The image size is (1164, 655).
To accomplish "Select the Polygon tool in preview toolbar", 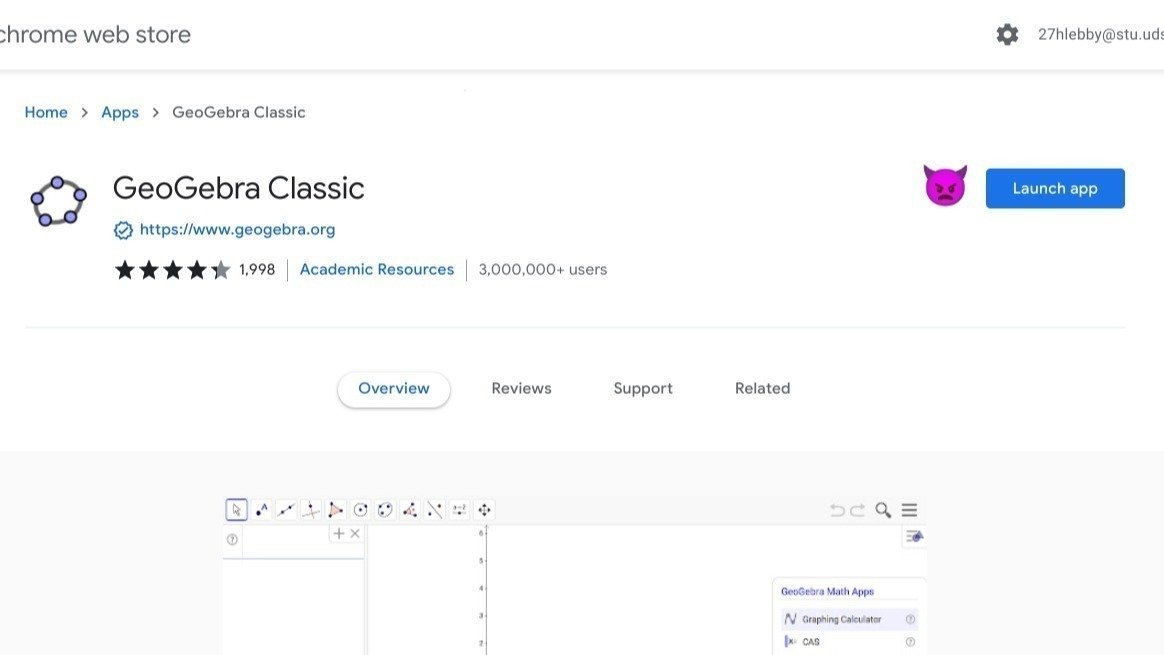I will [335, 510].
